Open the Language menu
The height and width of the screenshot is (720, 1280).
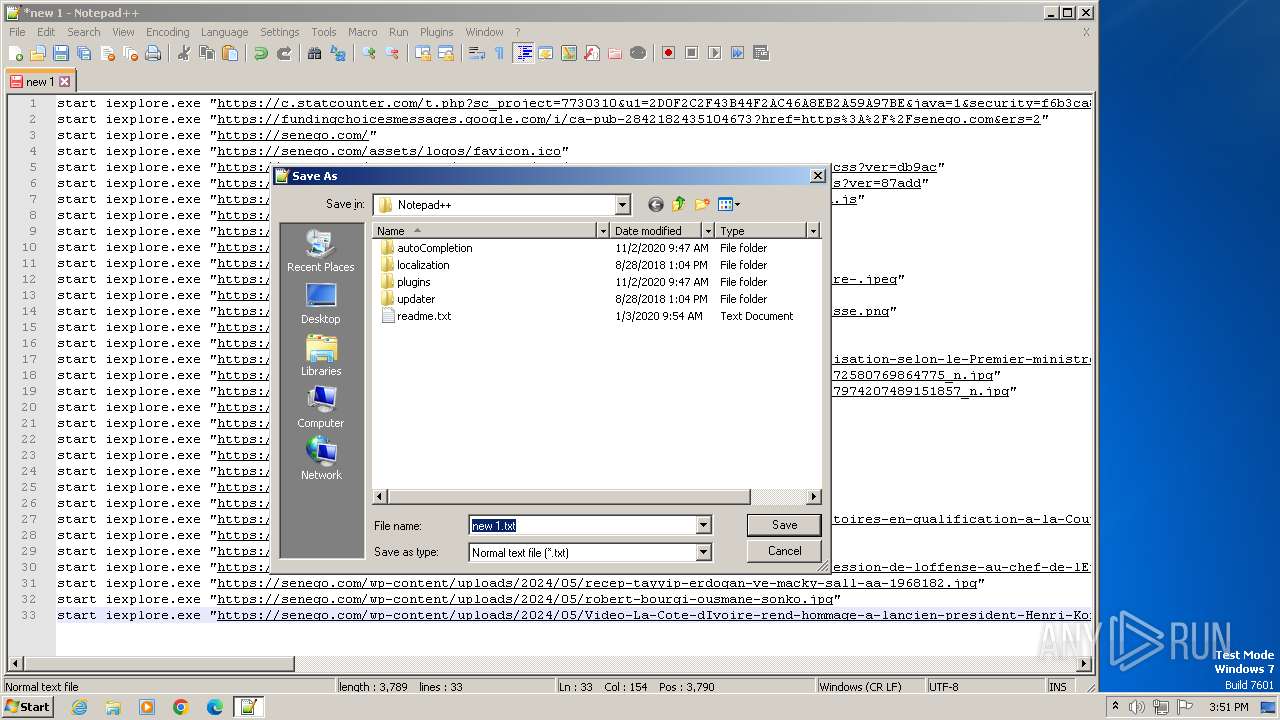[x=224, y=32]
